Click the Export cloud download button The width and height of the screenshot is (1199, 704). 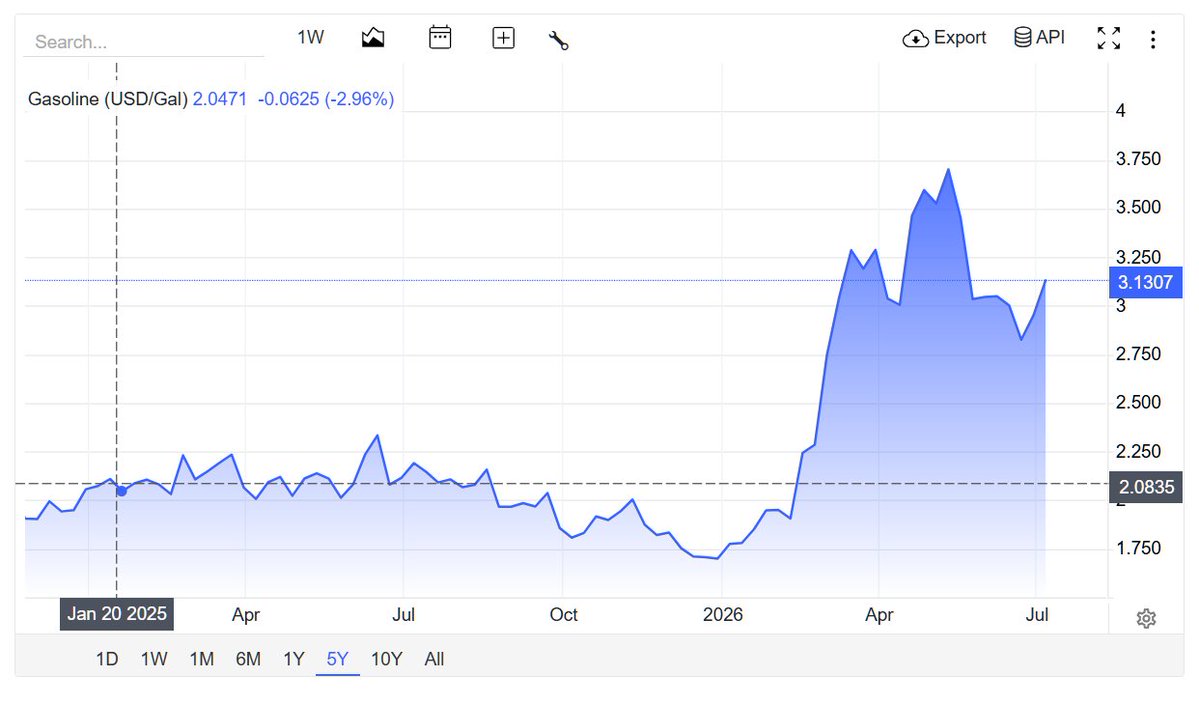click(944, 37)
